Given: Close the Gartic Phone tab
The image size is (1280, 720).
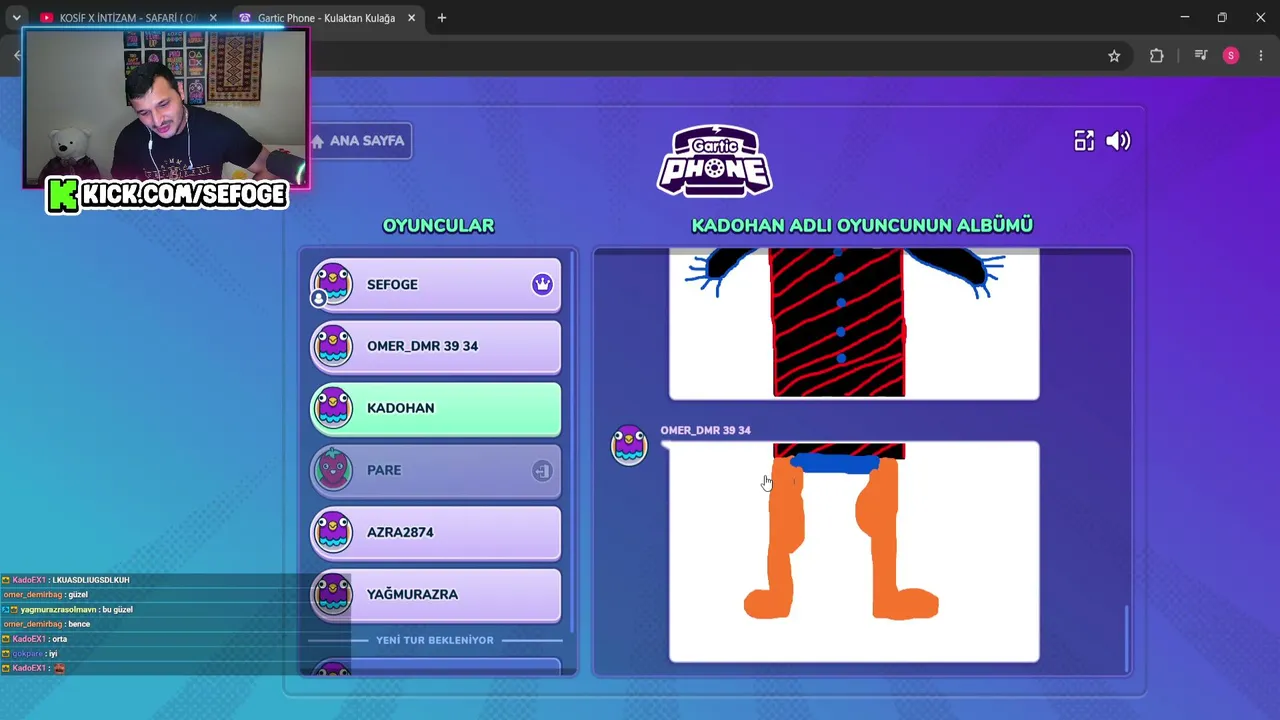Looking at the screenshot, I should pos(410,18).
